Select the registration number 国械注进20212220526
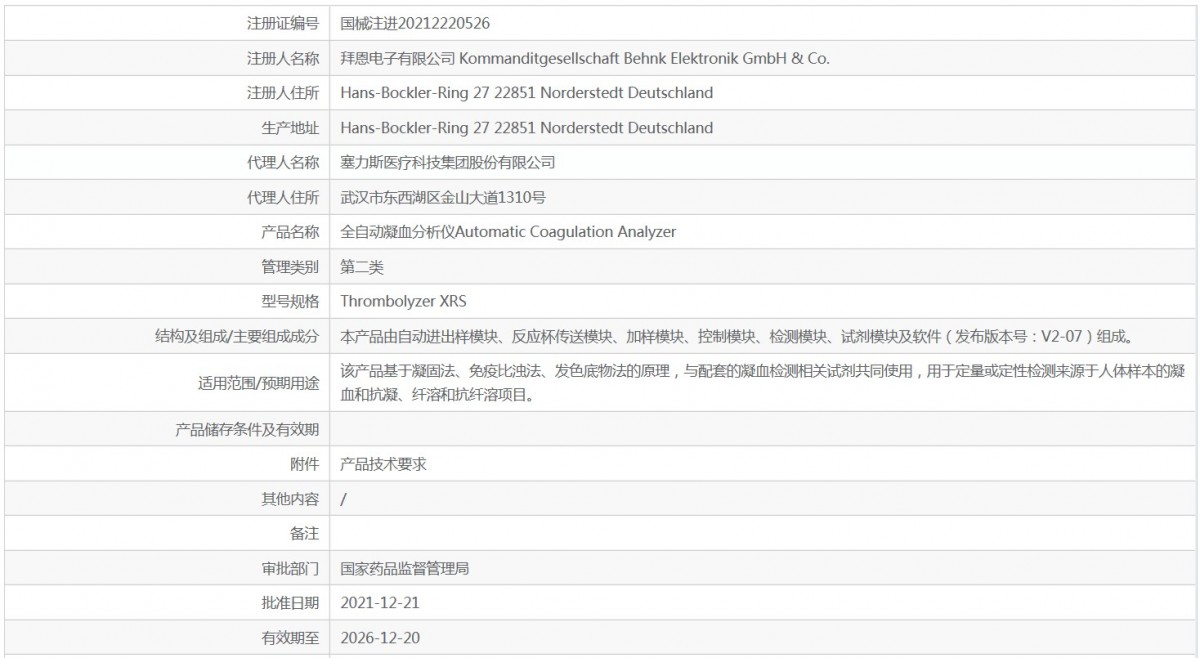The height and width of the screenshot is (658, 1200). click(415, 23)
